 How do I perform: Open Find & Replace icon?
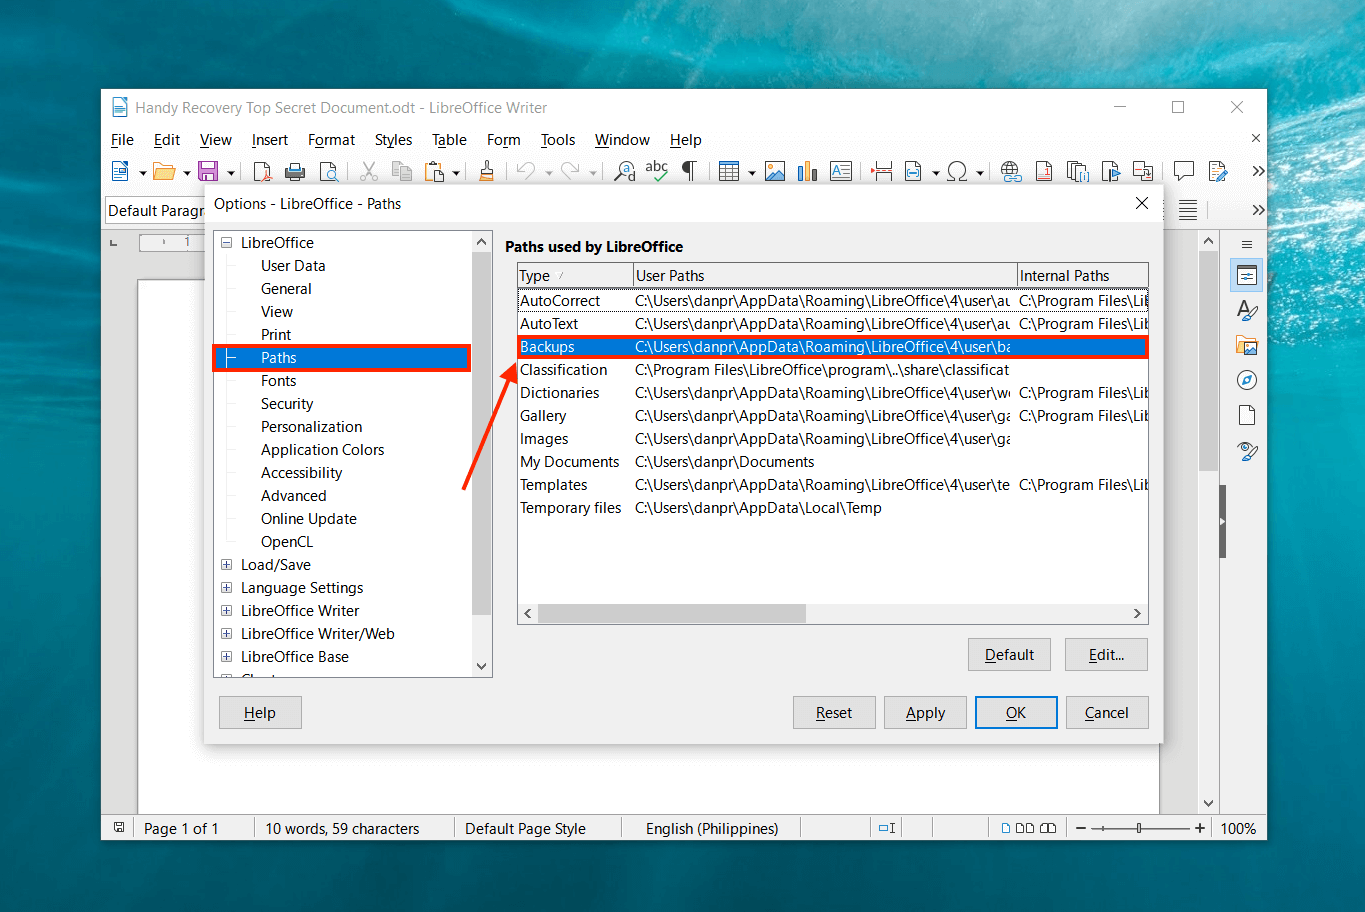point(624,171)
